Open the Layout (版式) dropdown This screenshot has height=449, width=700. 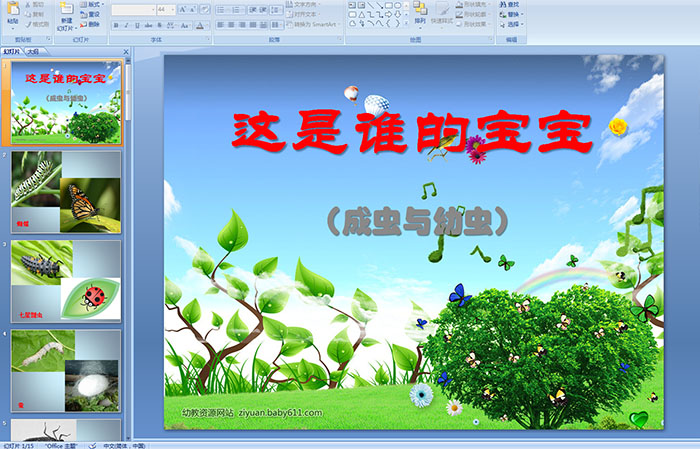coord(92,4)
